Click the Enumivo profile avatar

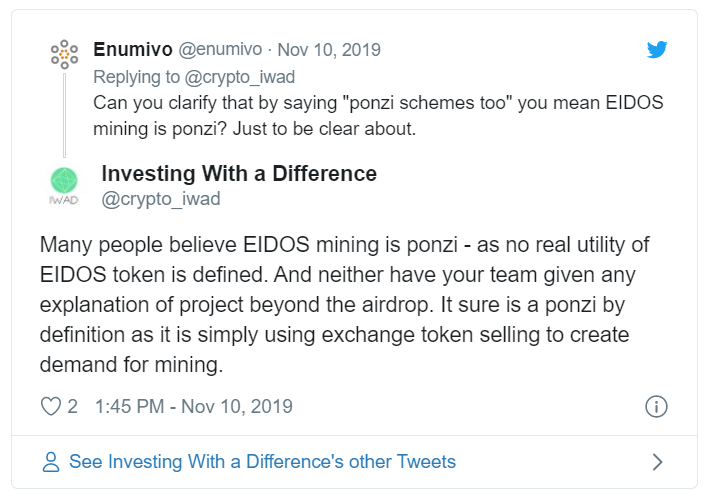tap(64, 54)
